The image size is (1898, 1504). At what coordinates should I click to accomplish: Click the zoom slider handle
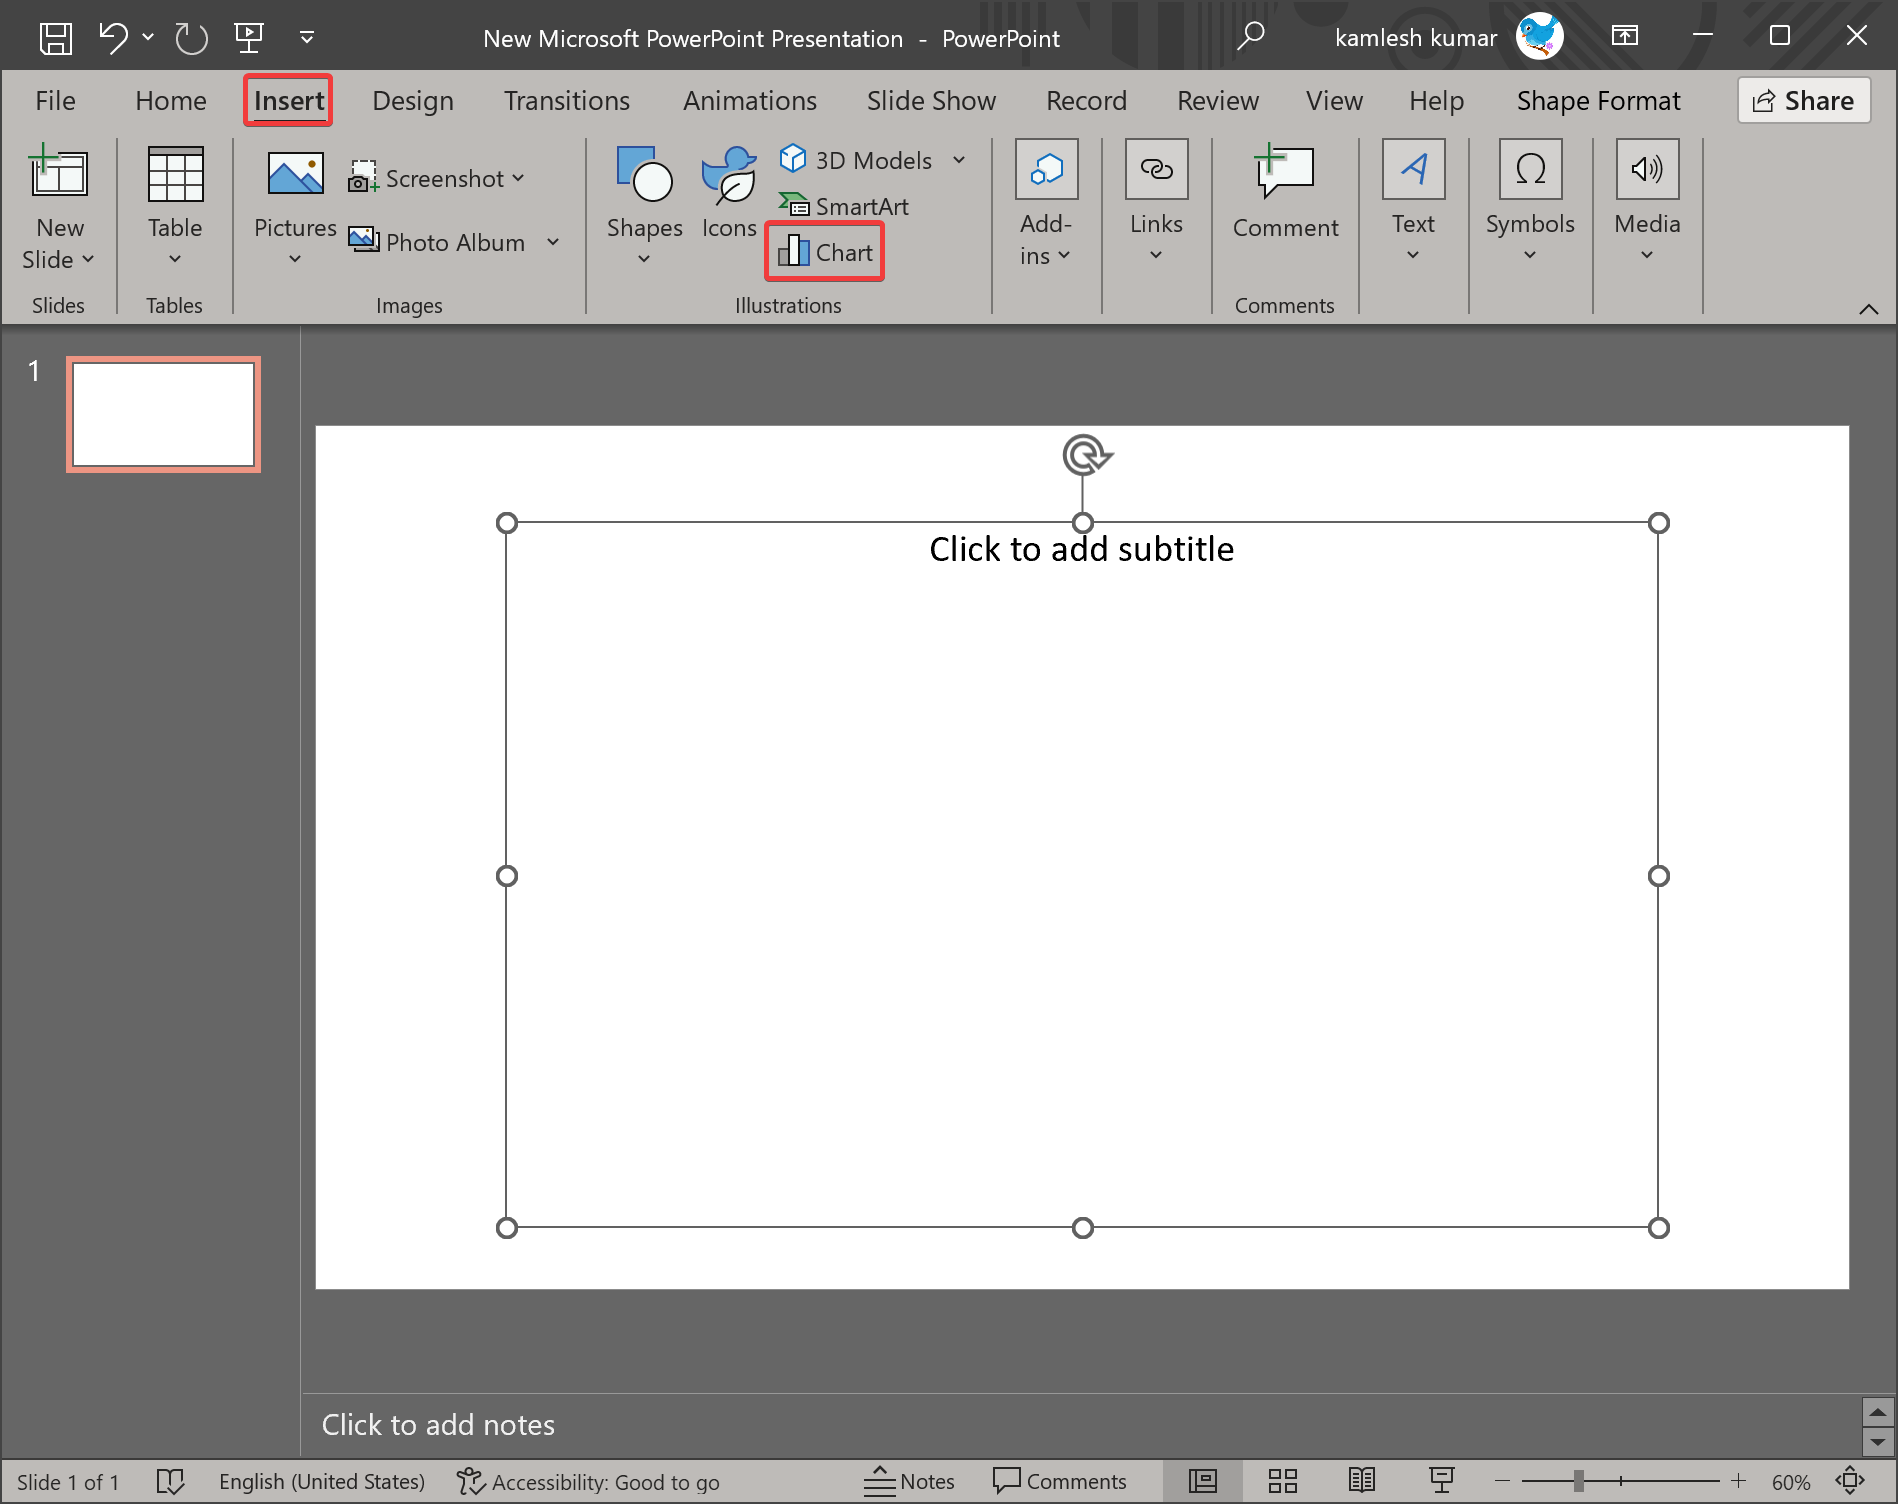(1578, 1481)
